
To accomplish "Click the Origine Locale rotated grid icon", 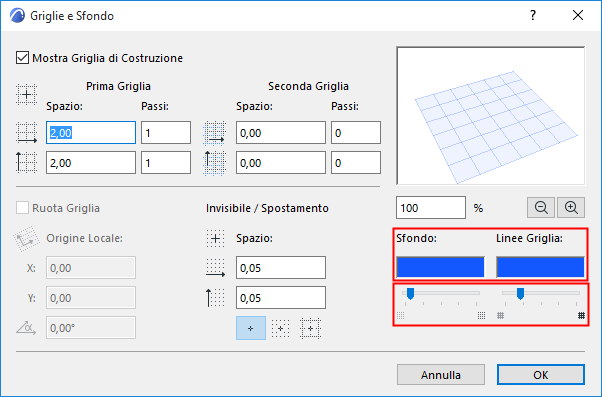I will click(26, 239).
